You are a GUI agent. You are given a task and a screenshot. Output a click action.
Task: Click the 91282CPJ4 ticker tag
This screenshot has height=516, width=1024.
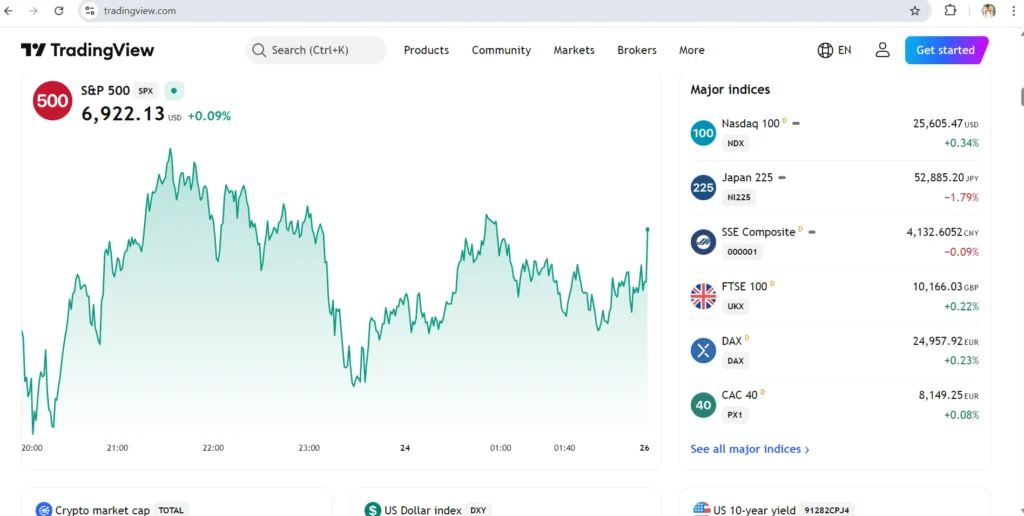(x=826, y=510)
